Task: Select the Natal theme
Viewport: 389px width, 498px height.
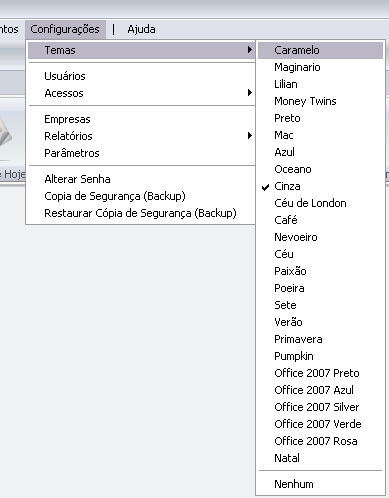Action: (x=320, y=458)
